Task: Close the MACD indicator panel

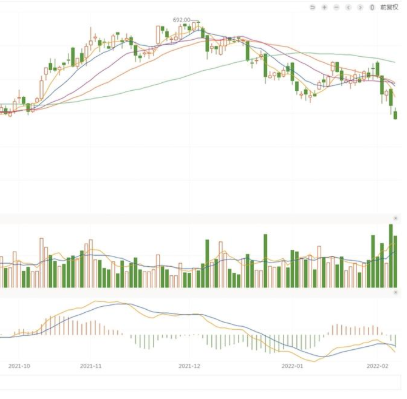Action: coord(396,292)
